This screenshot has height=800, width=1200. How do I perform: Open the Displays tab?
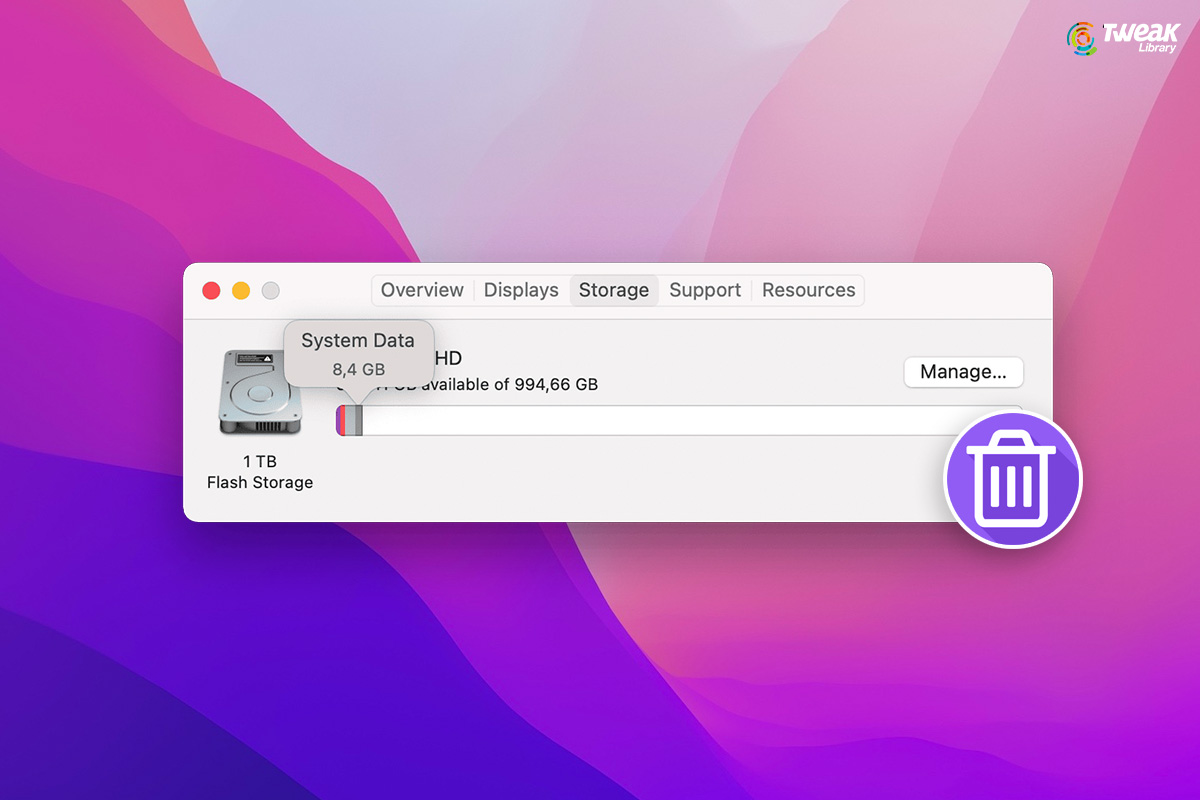(x=520, y=290)
